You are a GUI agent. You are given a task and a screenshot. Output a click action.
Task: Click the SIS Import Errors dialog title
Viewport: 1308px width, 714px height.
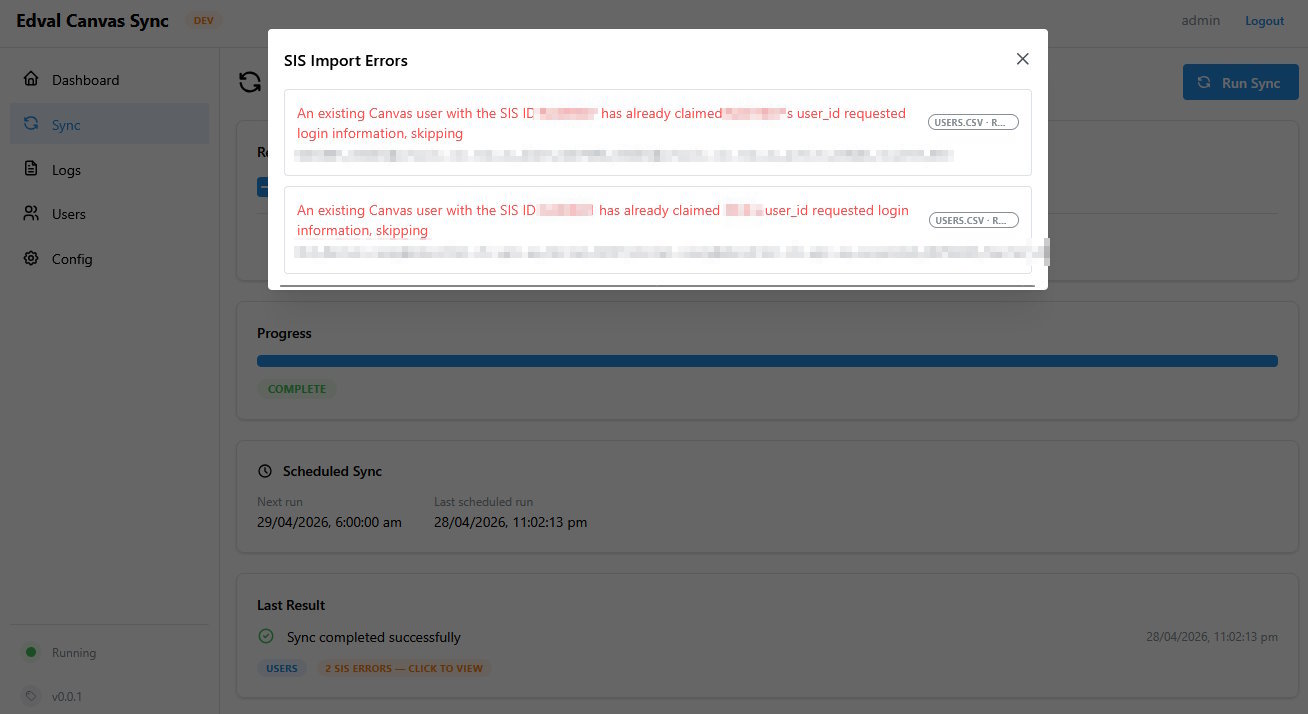[x=346, y=60]
